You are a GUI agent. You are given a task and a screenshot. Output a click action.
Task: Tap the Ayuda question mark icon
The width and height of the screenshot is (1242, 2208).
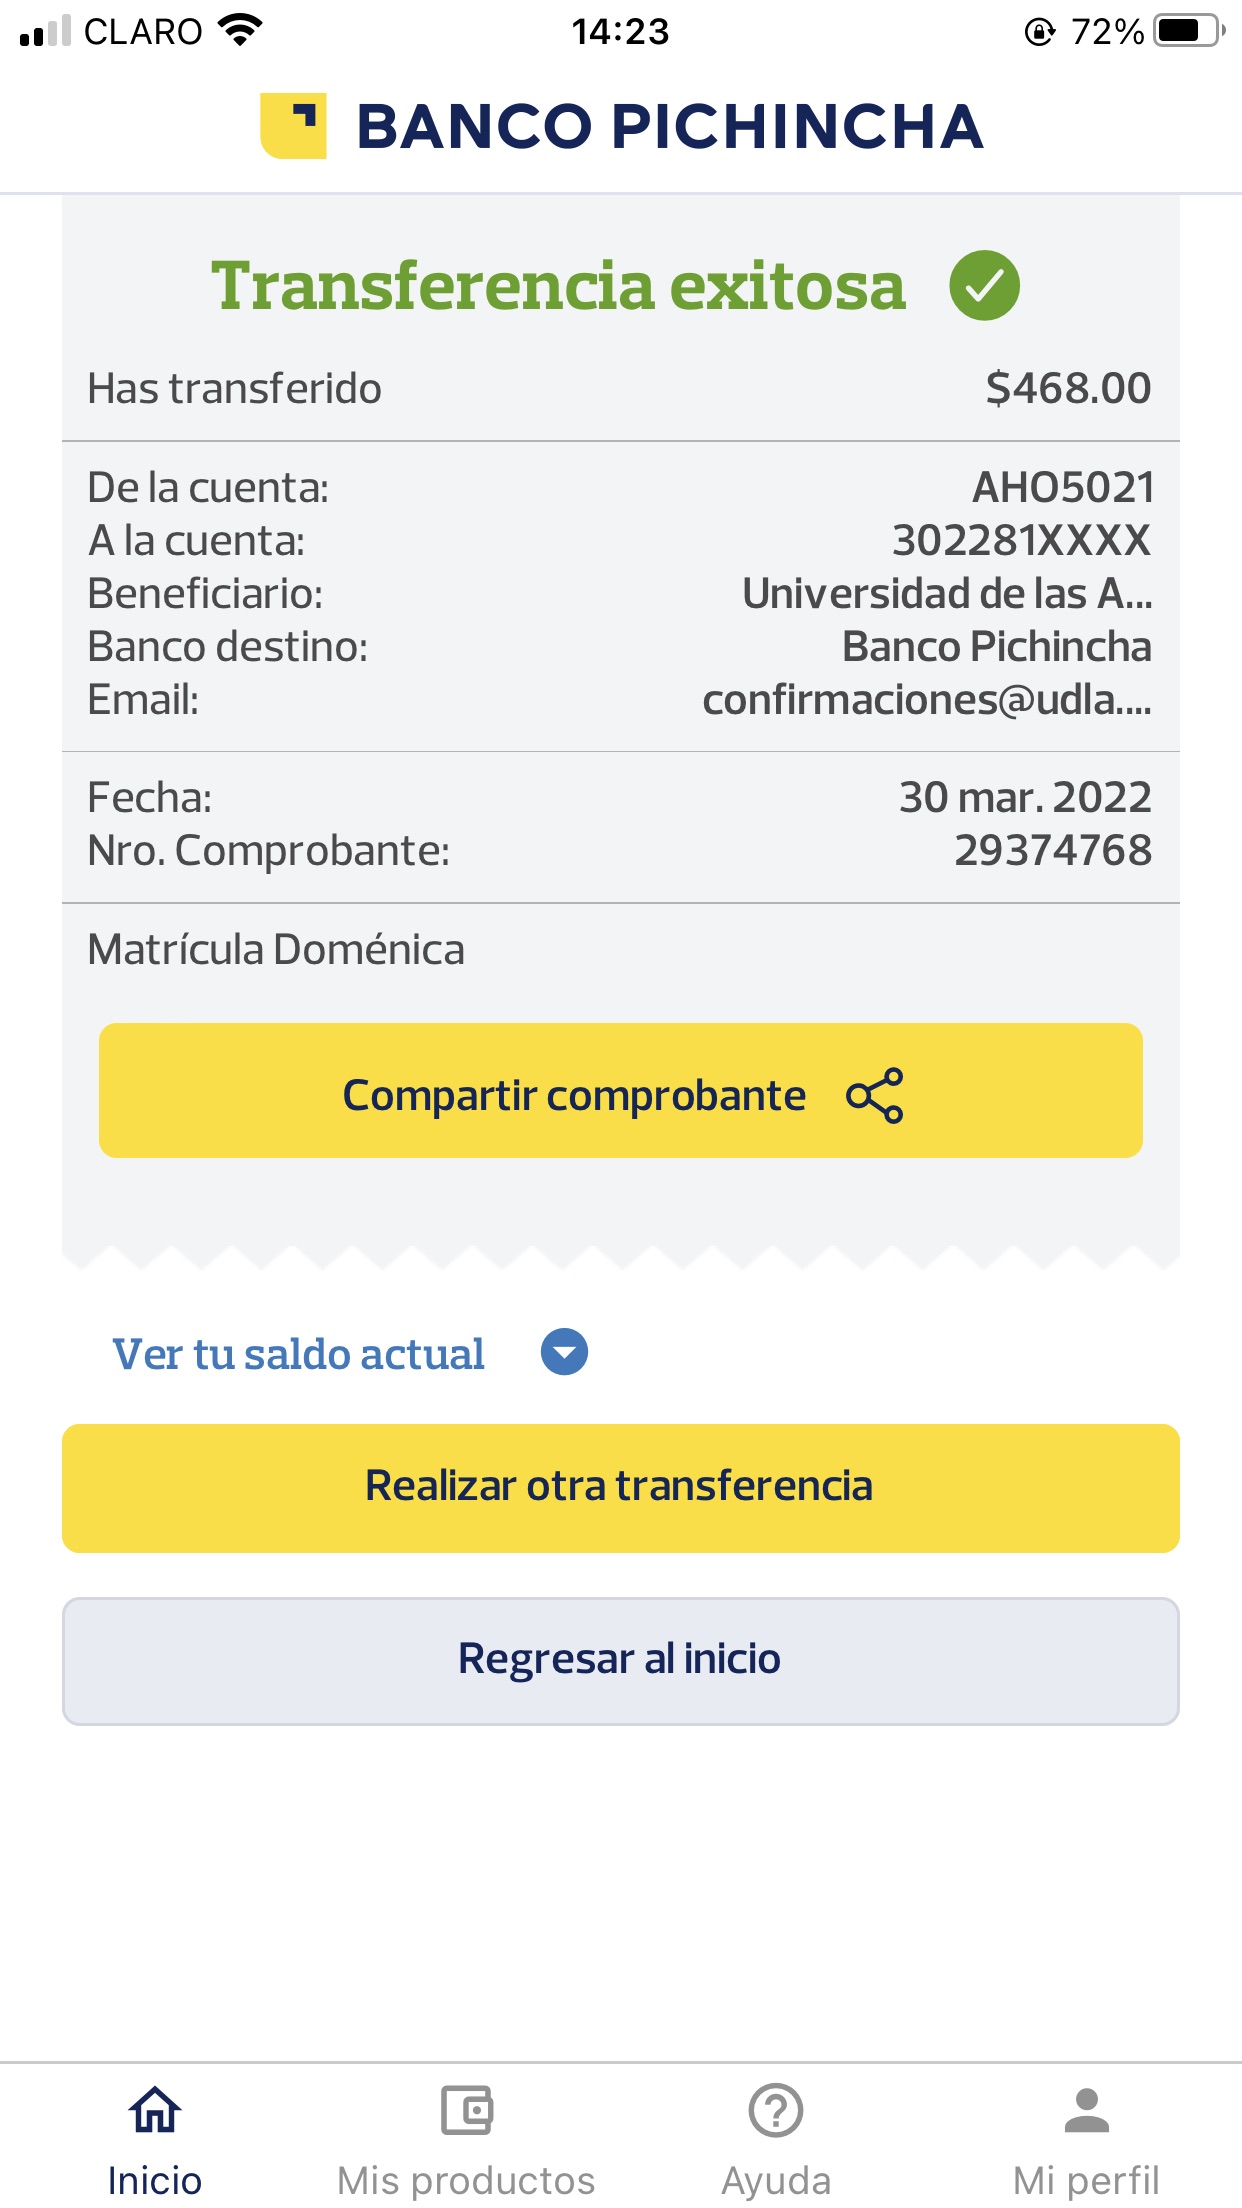[x=776, y=2110]
